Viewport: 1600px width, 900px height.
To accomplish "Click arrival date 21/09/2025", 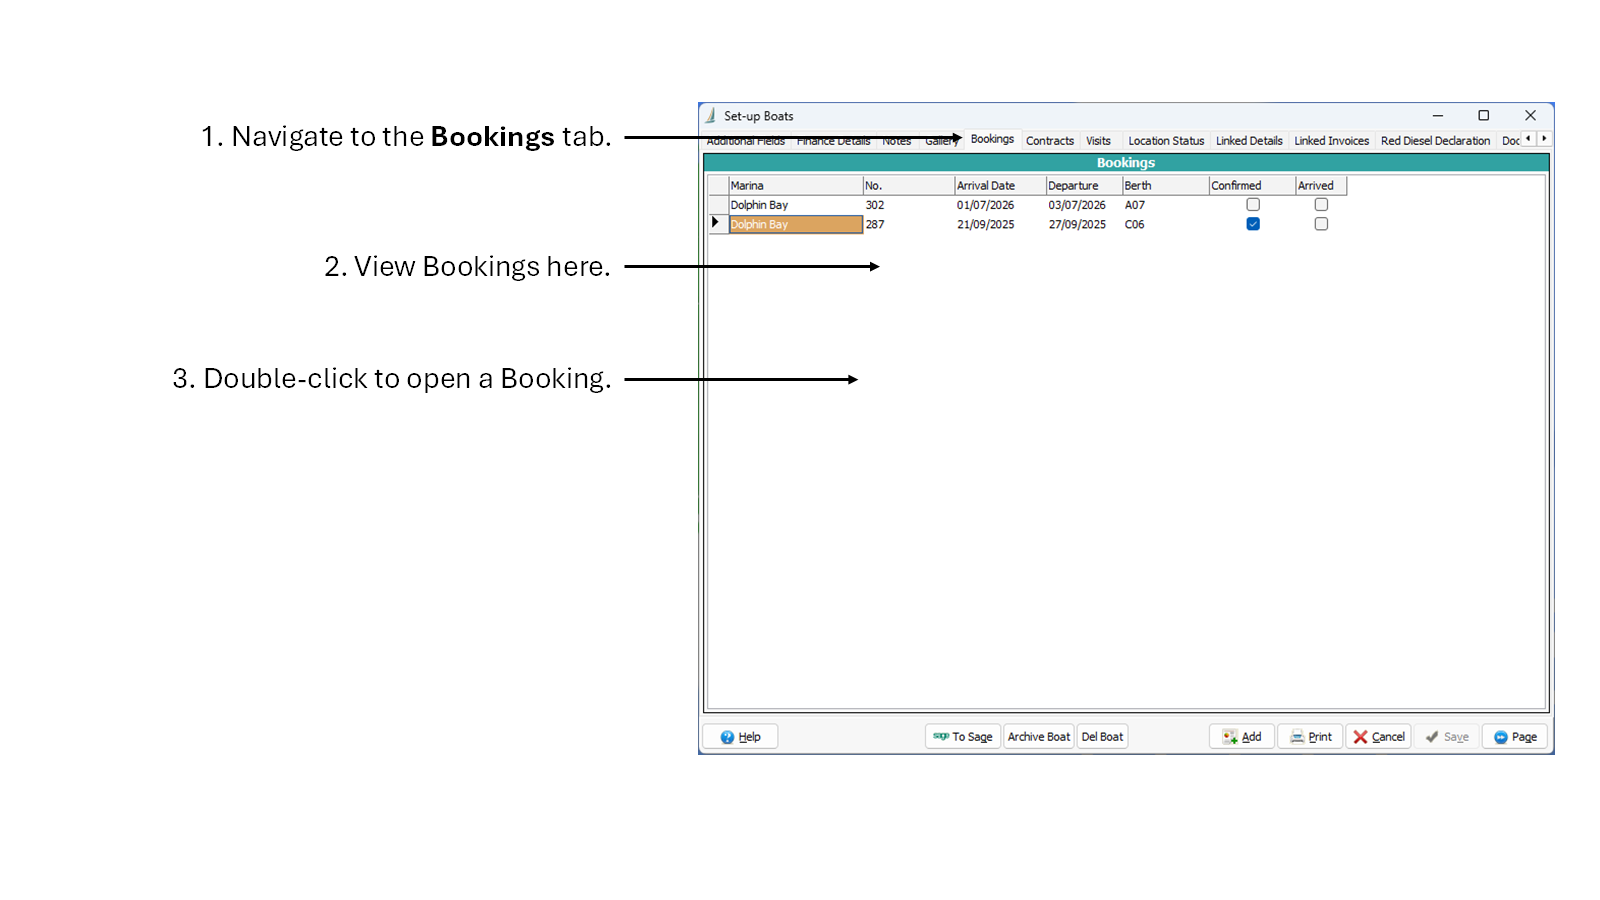I will (985, 224).
